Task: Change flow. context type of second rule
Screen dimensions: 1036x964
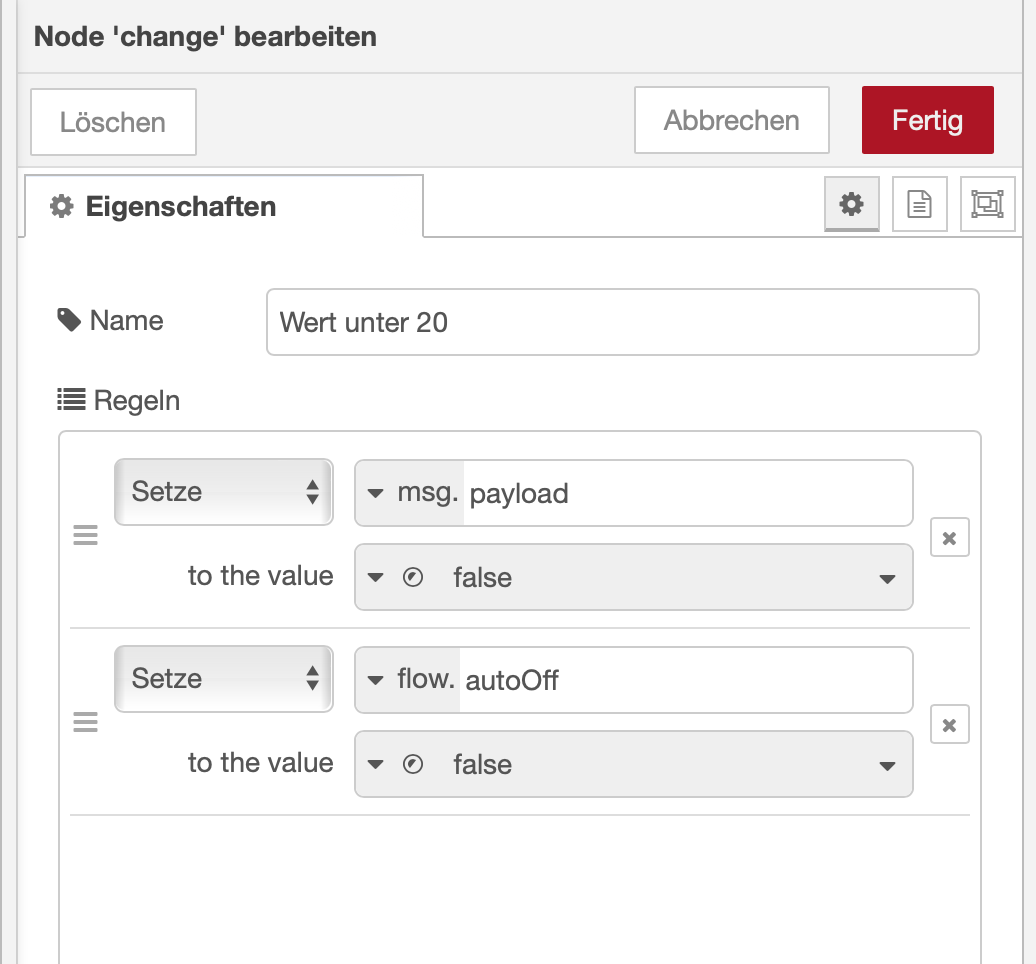Action: point(410,680)
